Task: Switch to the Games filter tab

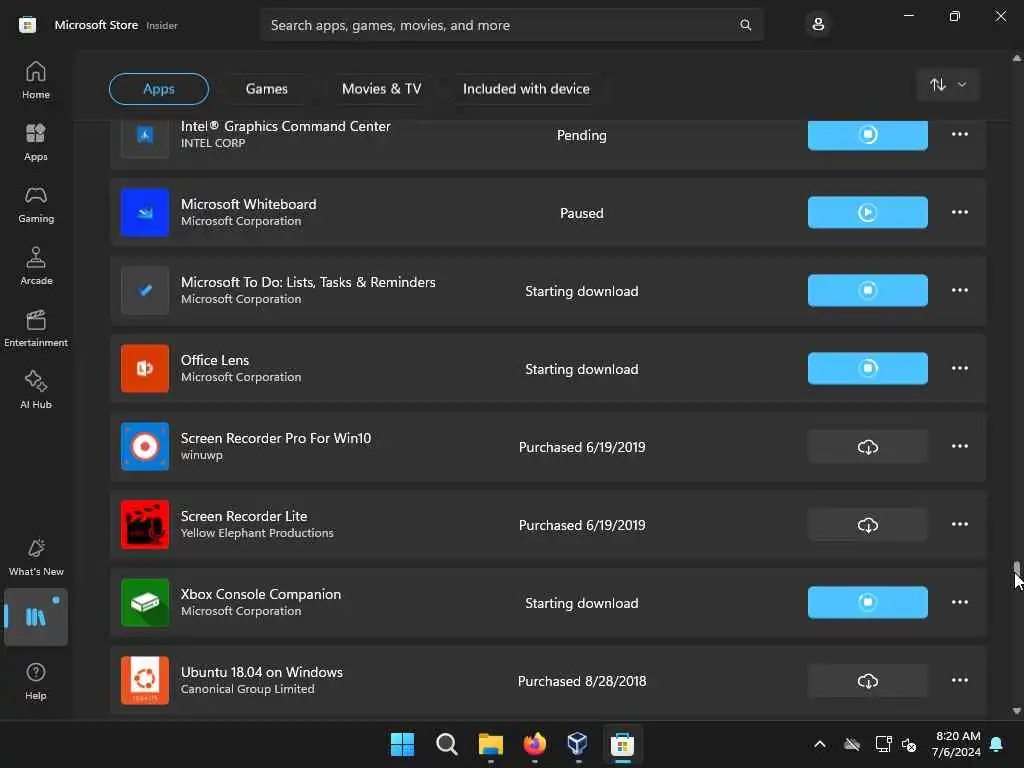Action: coord(266,89)
